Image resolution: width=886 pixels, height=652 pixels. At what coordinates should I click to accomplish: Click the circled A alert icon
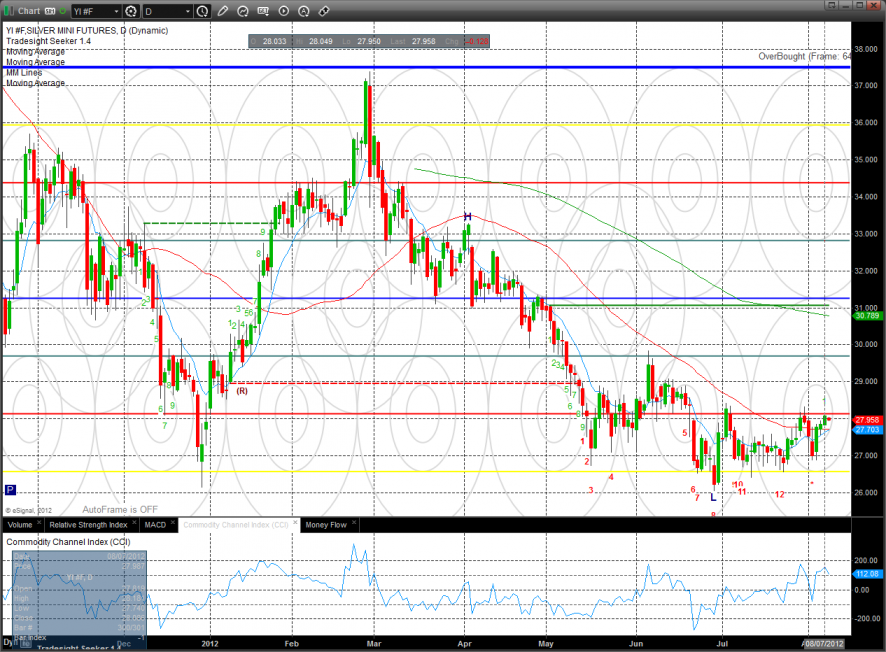(303, 12)
